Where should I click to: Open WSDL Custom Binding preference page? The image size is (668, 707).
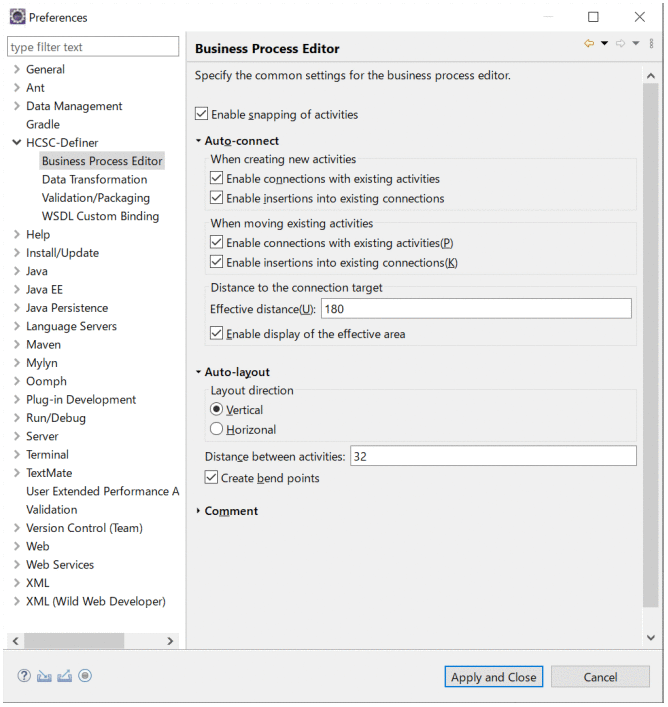click(x=100, y=216)
